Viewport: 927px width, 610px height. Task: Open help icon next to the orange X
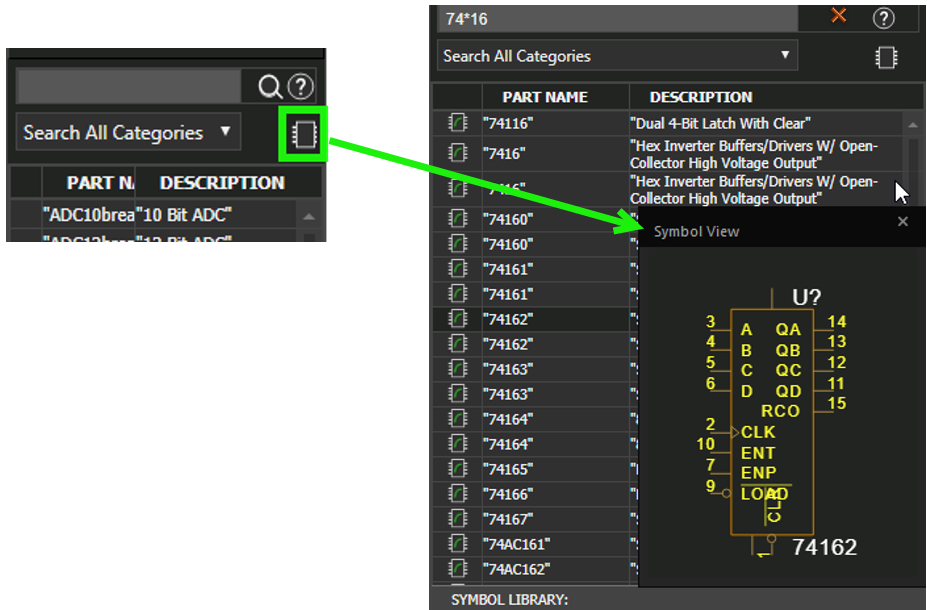point(883,18)
